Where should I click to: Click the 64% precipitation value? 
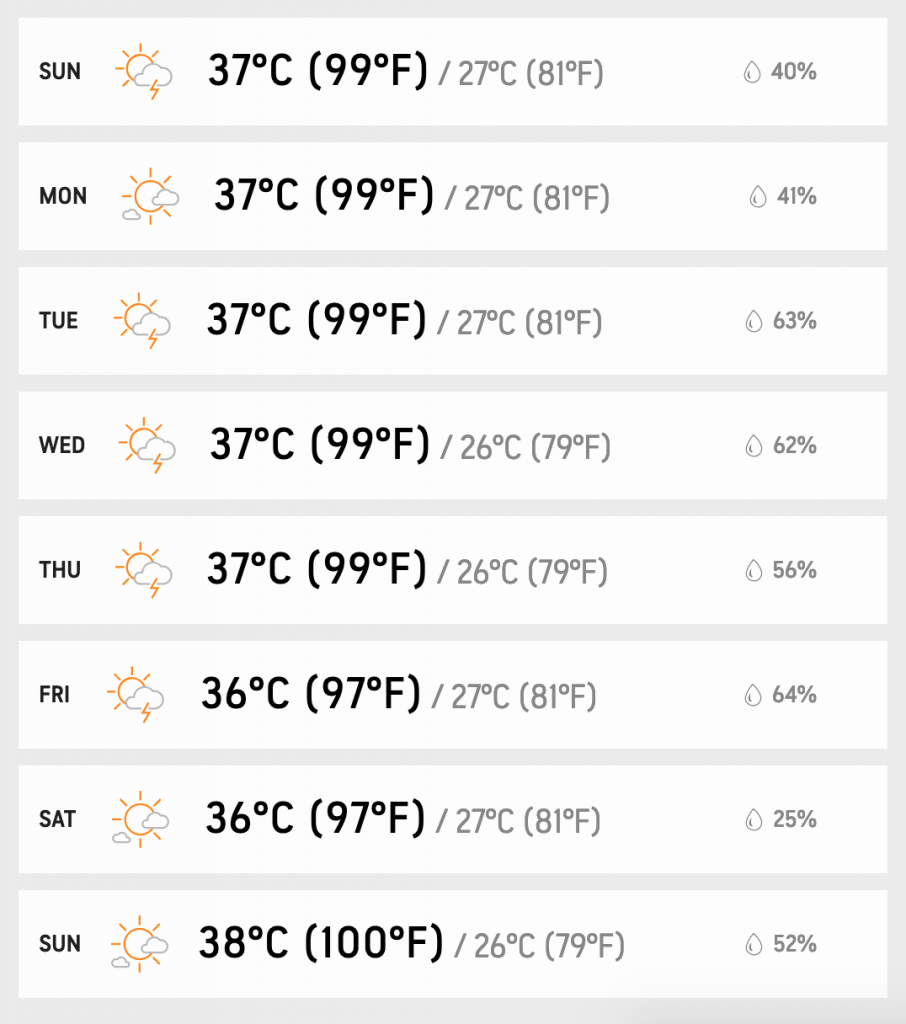click(794, 695)
